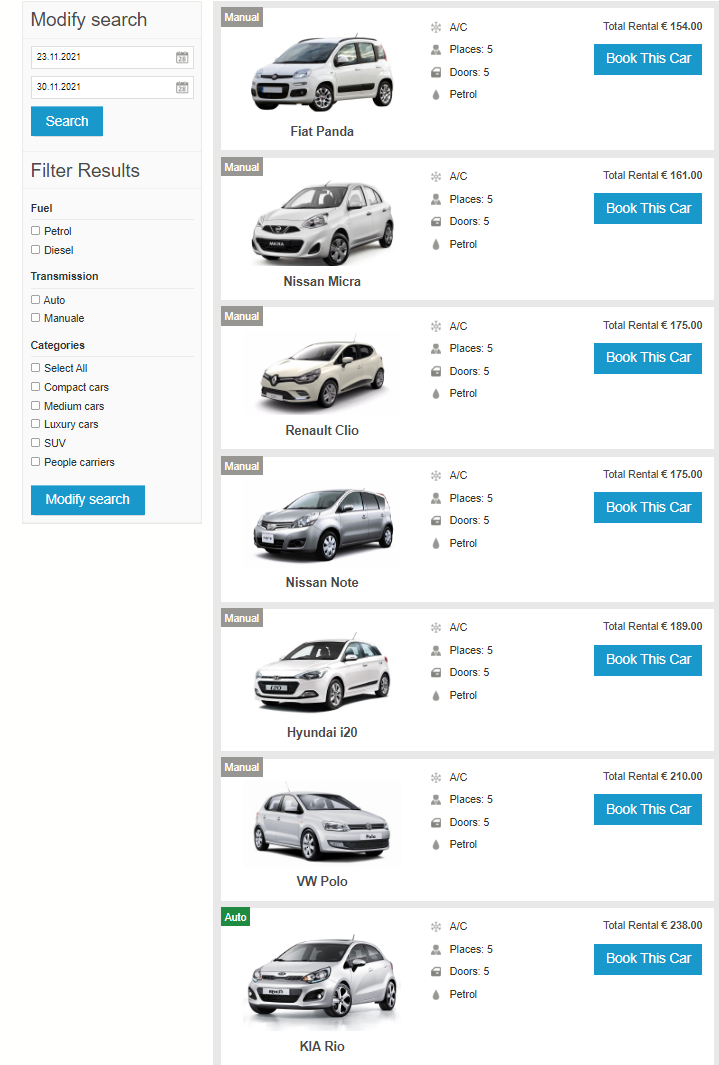The height and width of the screenshot is (1065, 719).
Task: Book the KIA Rio car
Action: coord(648,959)
